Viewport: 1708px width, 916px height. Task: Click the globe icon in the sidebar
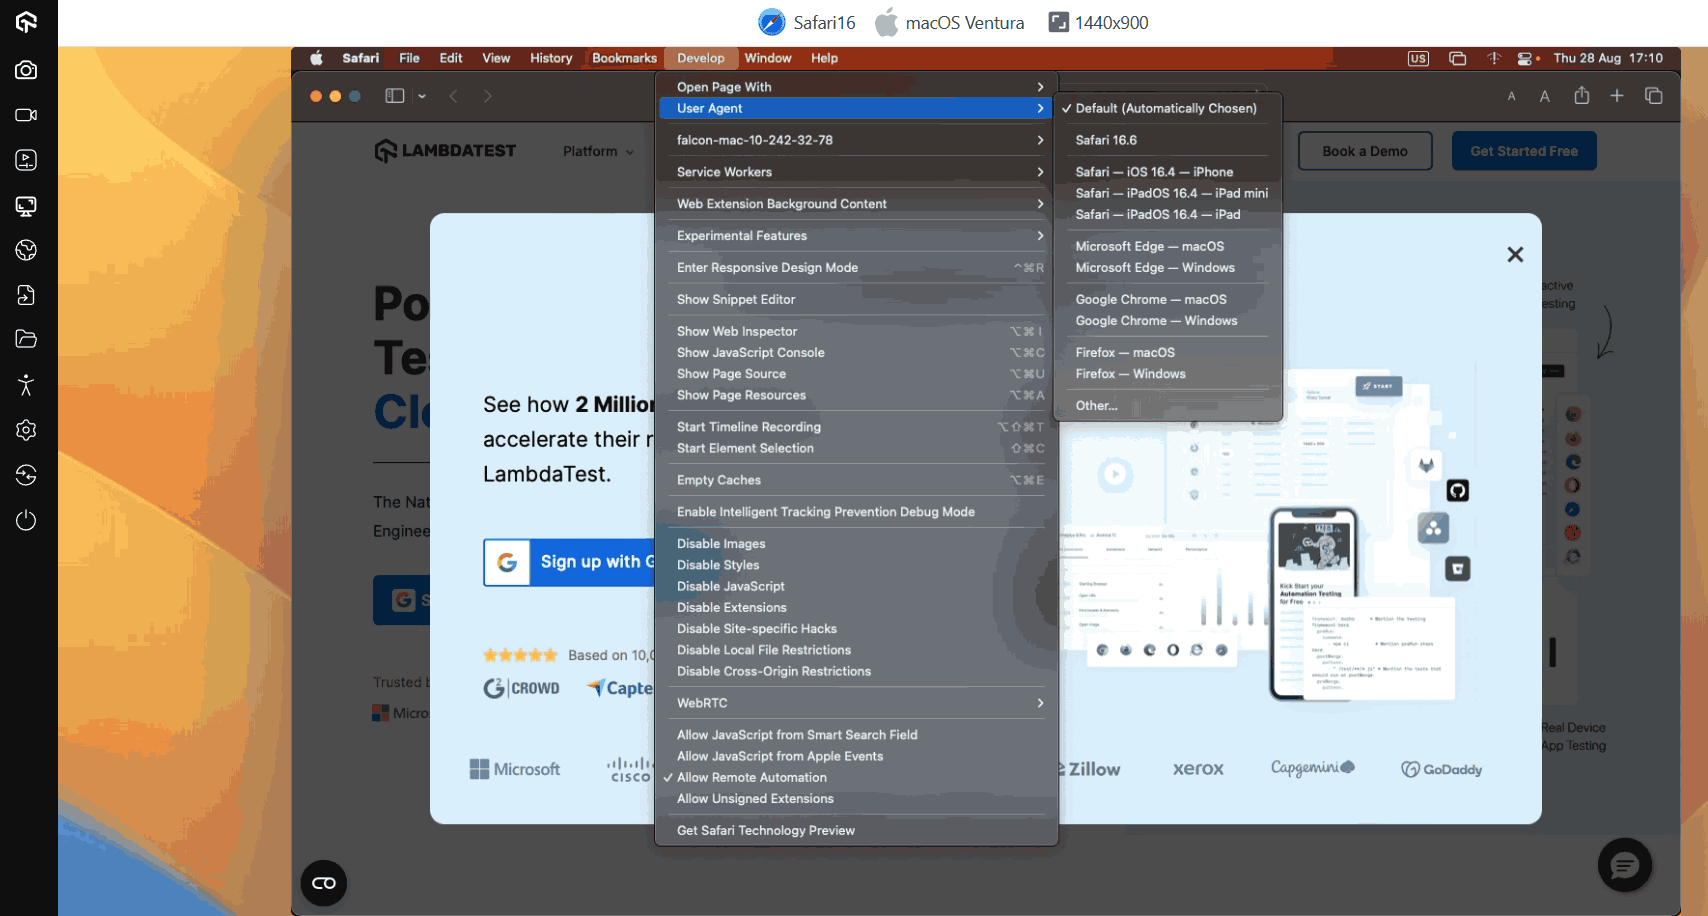click(x=27, y=250)
